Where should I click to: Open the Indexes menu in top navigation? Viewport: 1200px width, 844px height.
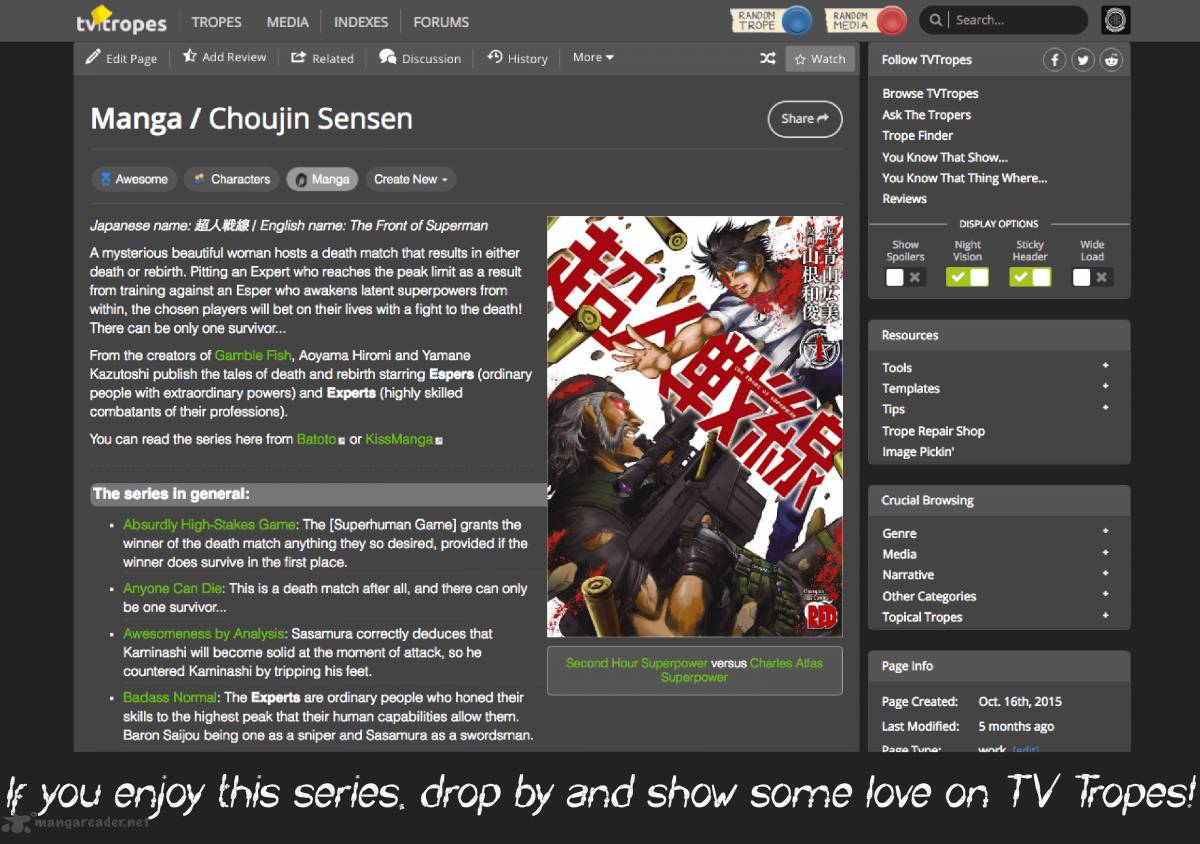click(361, 21)
